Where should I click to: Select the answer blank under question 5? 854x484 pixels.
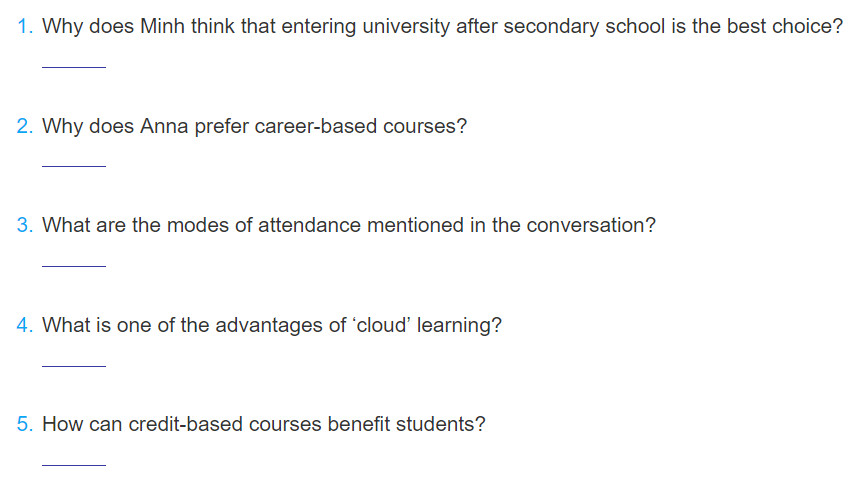[74, 465]
